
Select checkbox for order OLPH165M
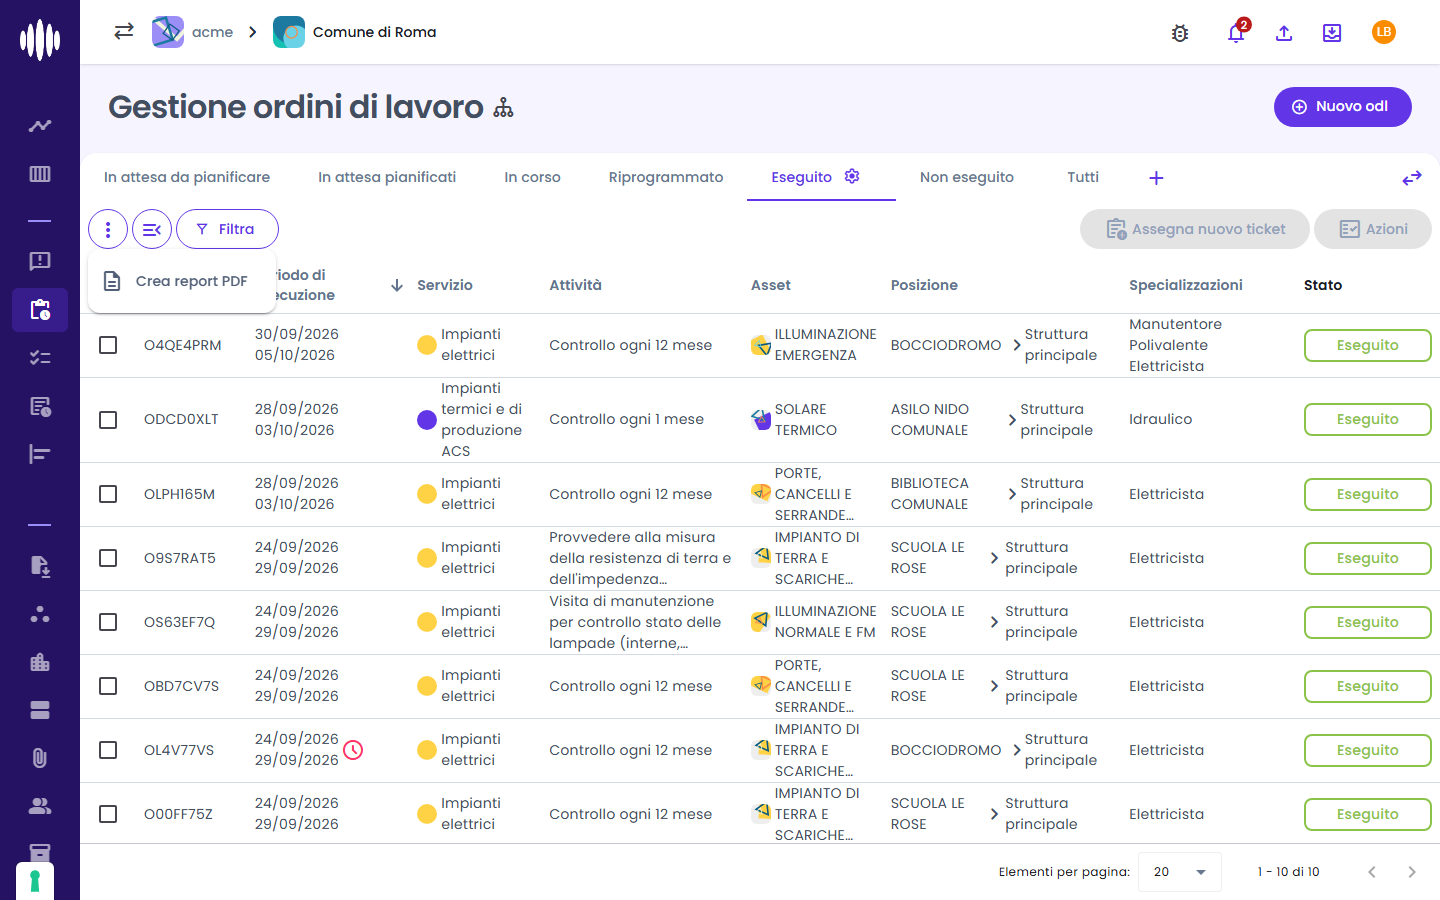click(108, 494)
